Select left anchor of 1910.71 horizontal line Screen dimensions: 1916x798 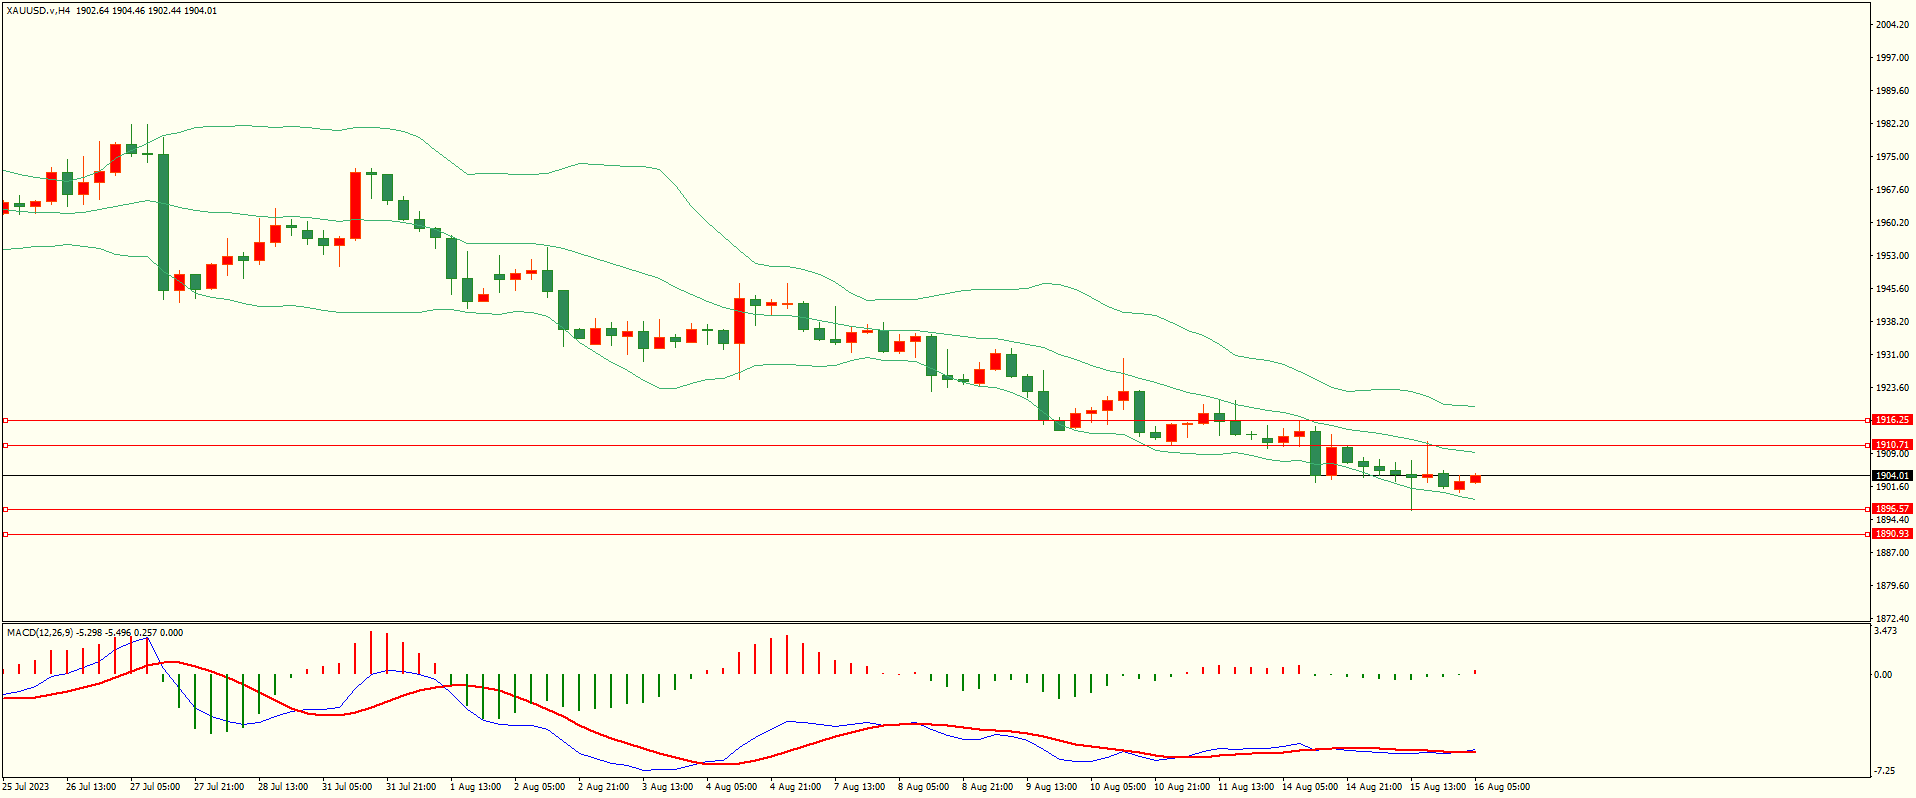point(5,445)
